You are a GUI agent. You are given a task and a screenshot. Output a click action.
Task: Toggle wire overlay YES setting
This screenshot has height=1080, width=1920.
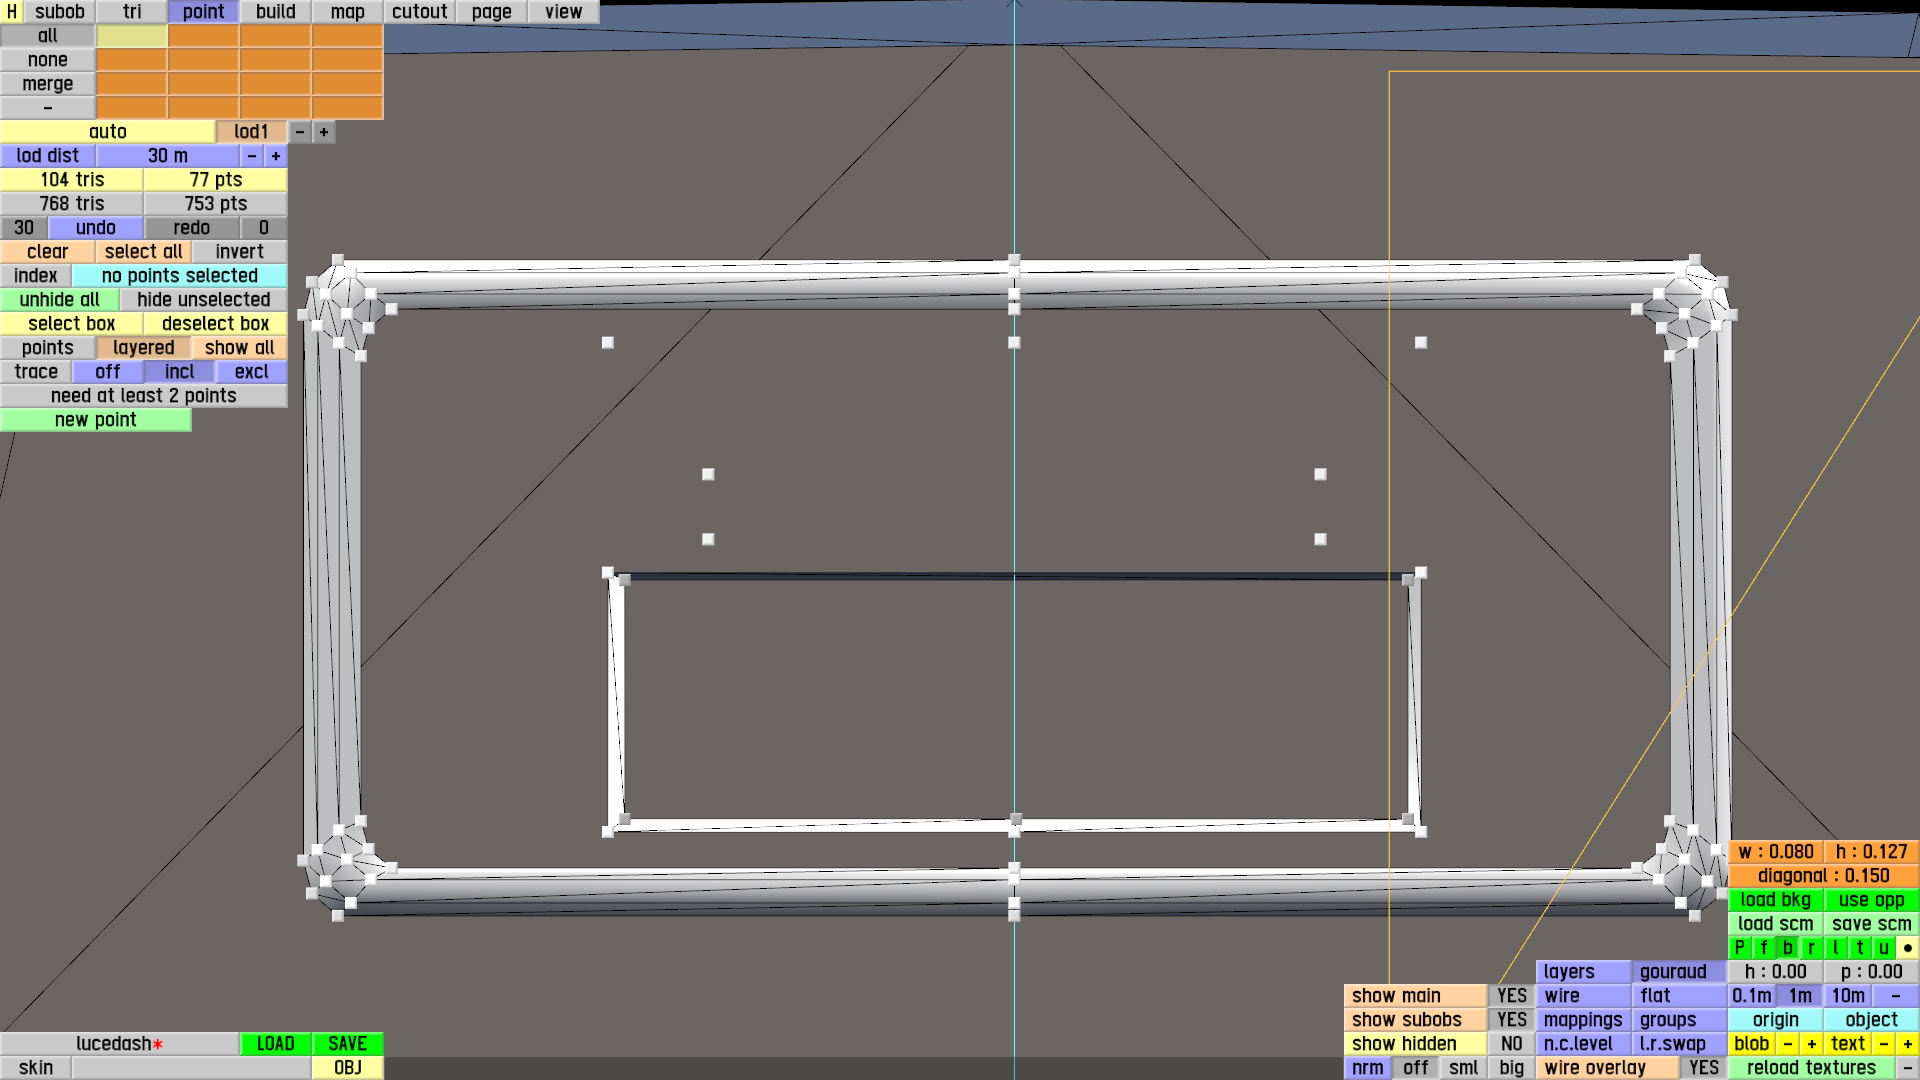point(1703,1067)
